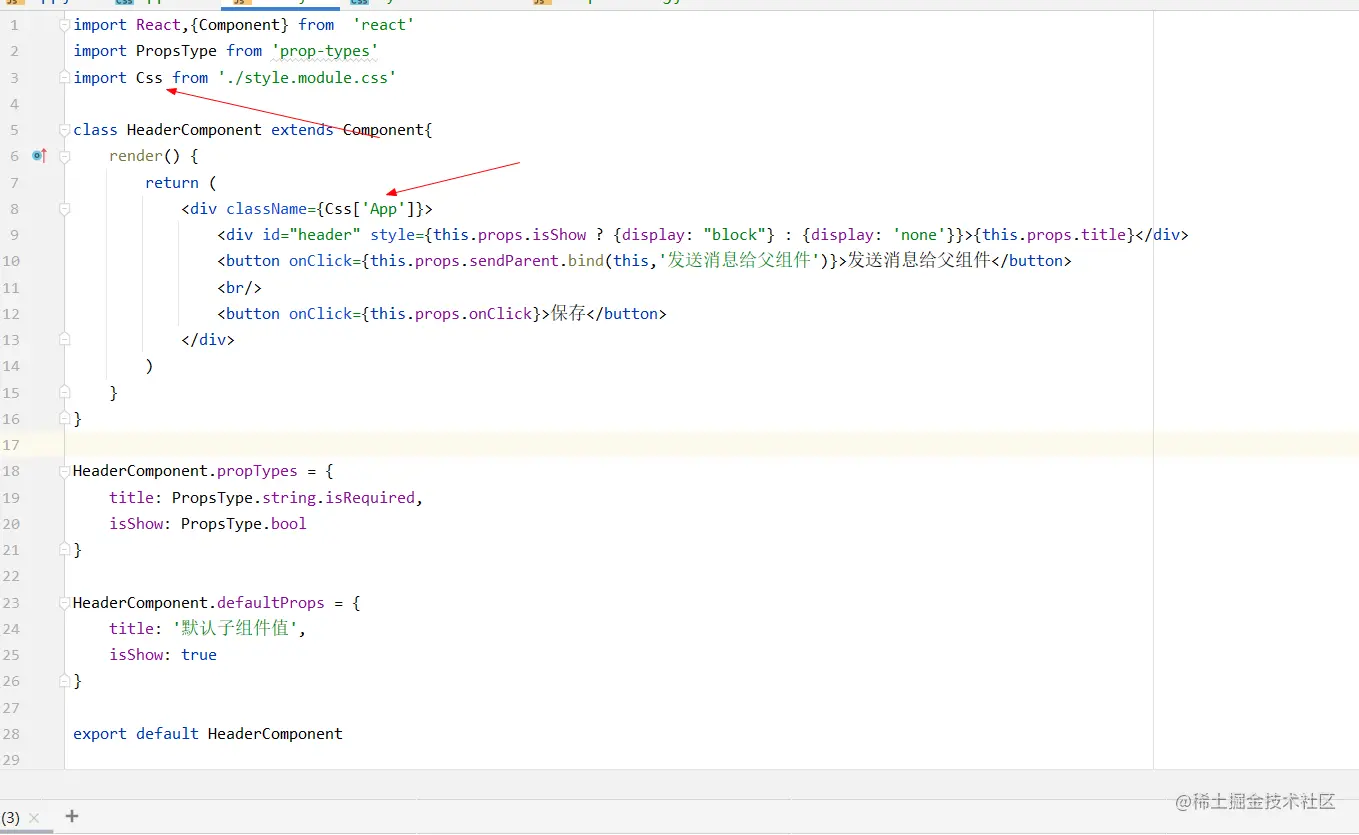Click the className attribute on line 8
The width and height of the screenshot is (1359, 835).
pyautogui.click(x=266, y=209)
